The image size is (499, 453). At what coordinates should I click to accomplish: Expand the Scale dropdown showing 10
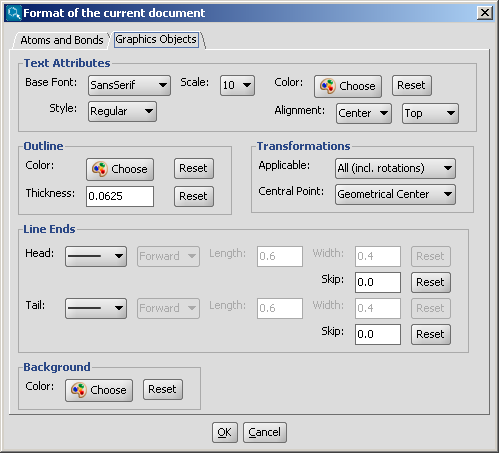[237, 85]
